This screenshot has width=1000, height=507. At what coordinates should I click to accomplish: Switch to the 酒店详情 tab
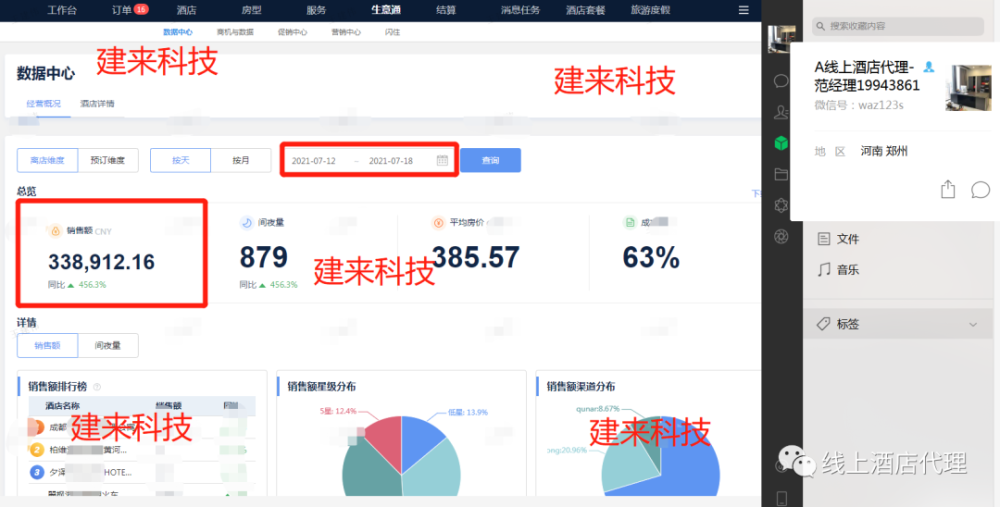point(97,103)
